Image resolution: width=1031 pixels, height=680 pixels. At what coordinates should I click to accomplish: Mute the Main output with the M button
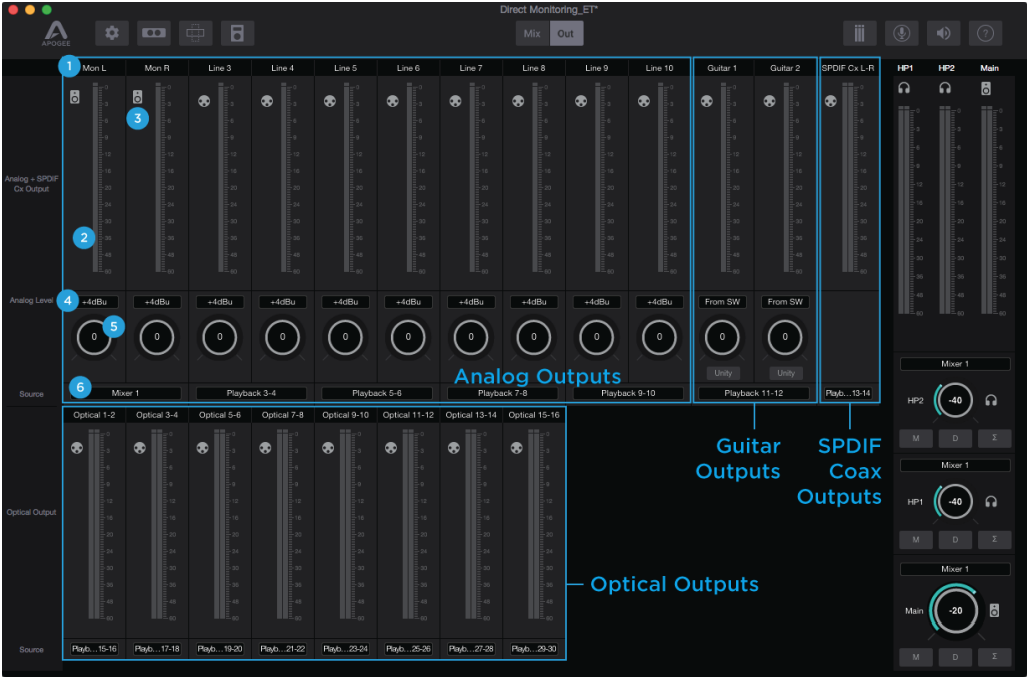click(x=916, y=657)
